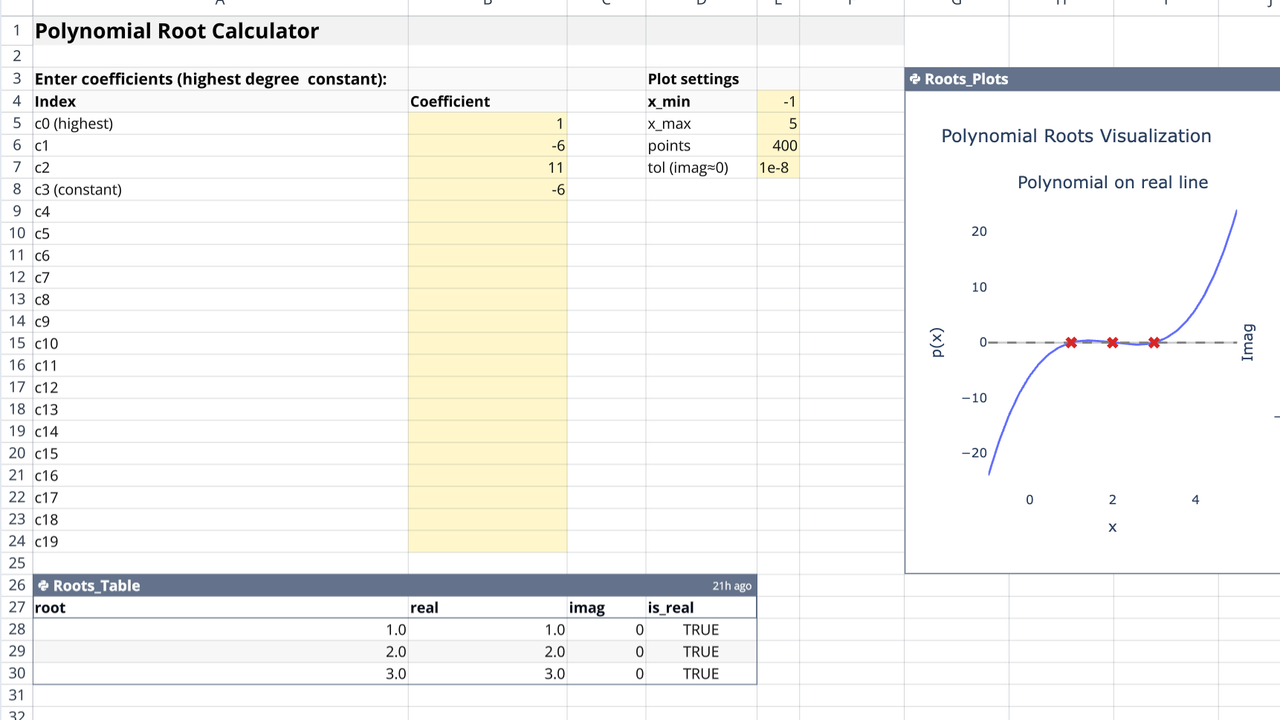Click the empty coefficient cell for c10
The height and width of the screenshot is (720, 1280).
pos(488,344)
